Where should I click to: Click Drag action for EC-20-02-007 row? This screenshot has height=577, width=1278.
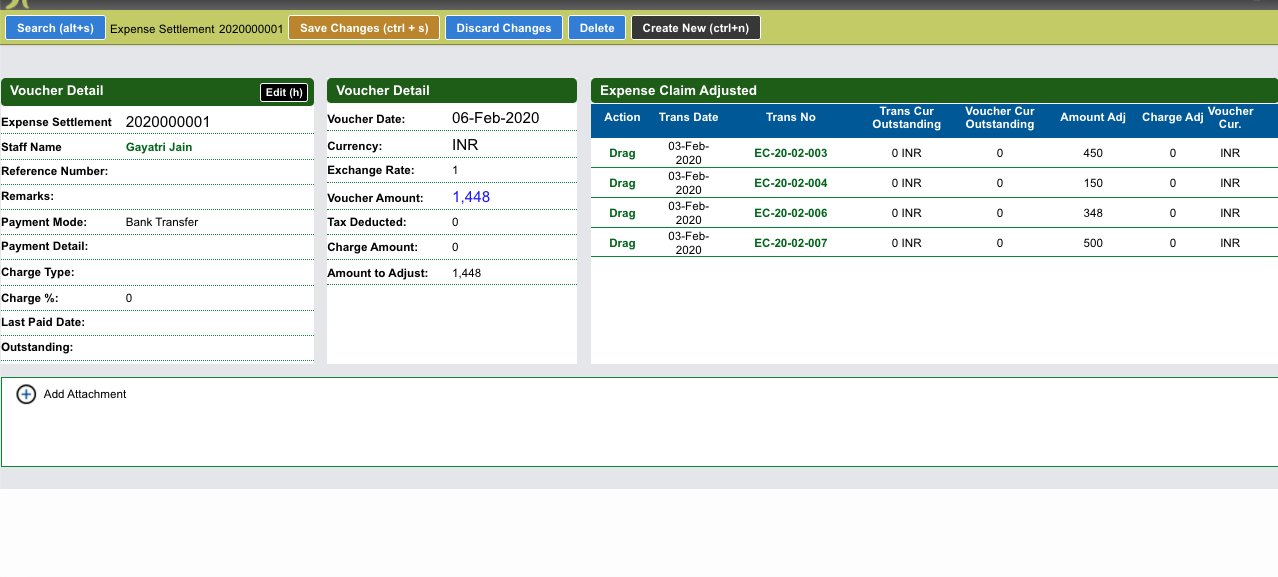coord(622,244)
